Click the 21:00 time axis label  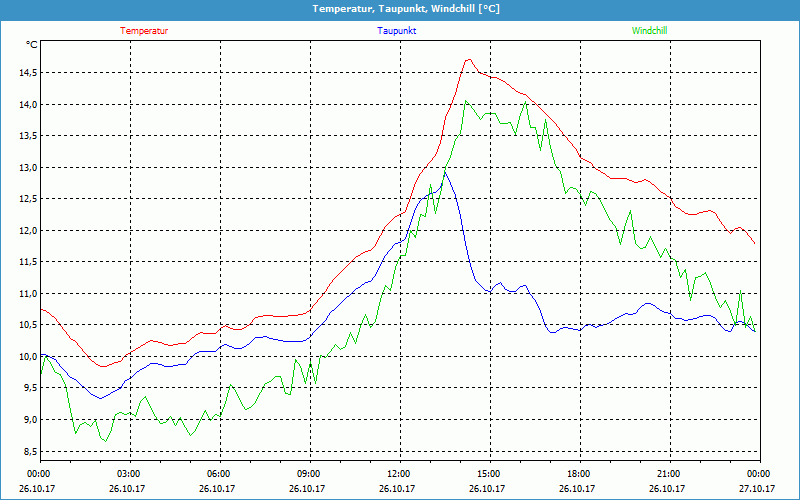[x=670, y=474]
